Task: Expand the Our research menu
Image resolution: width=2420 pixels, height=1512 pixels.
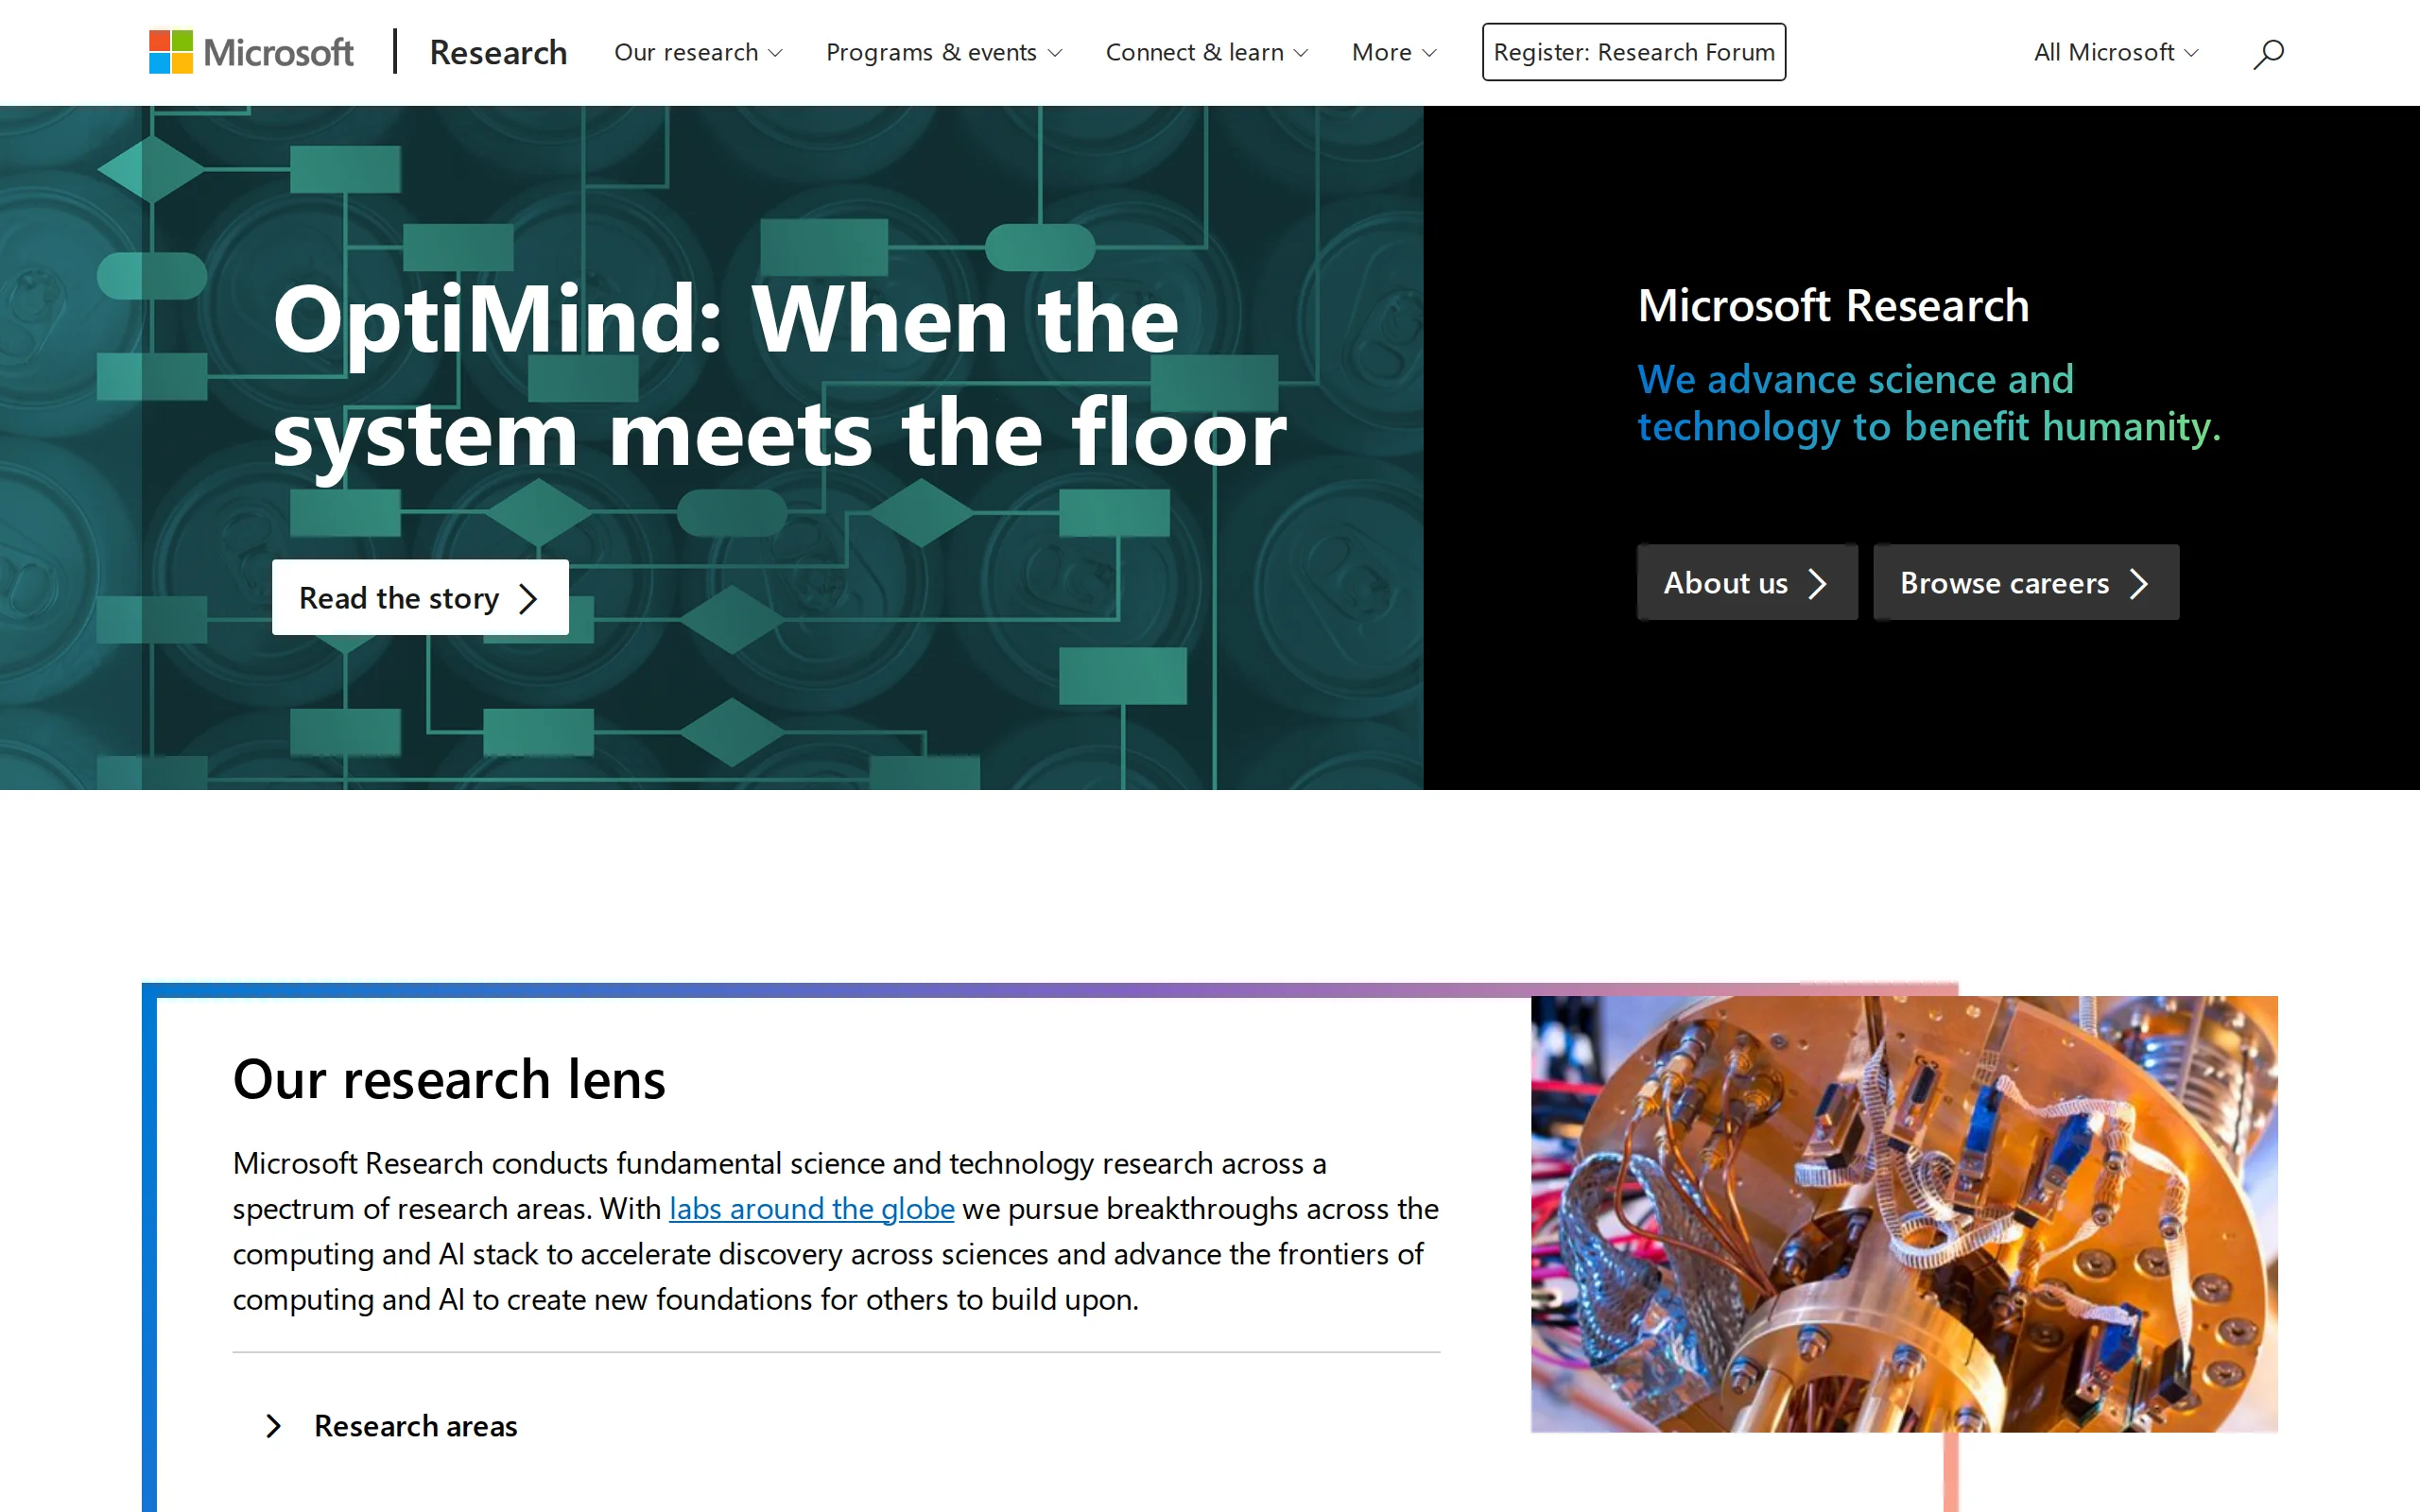Action: pos(698,52)
